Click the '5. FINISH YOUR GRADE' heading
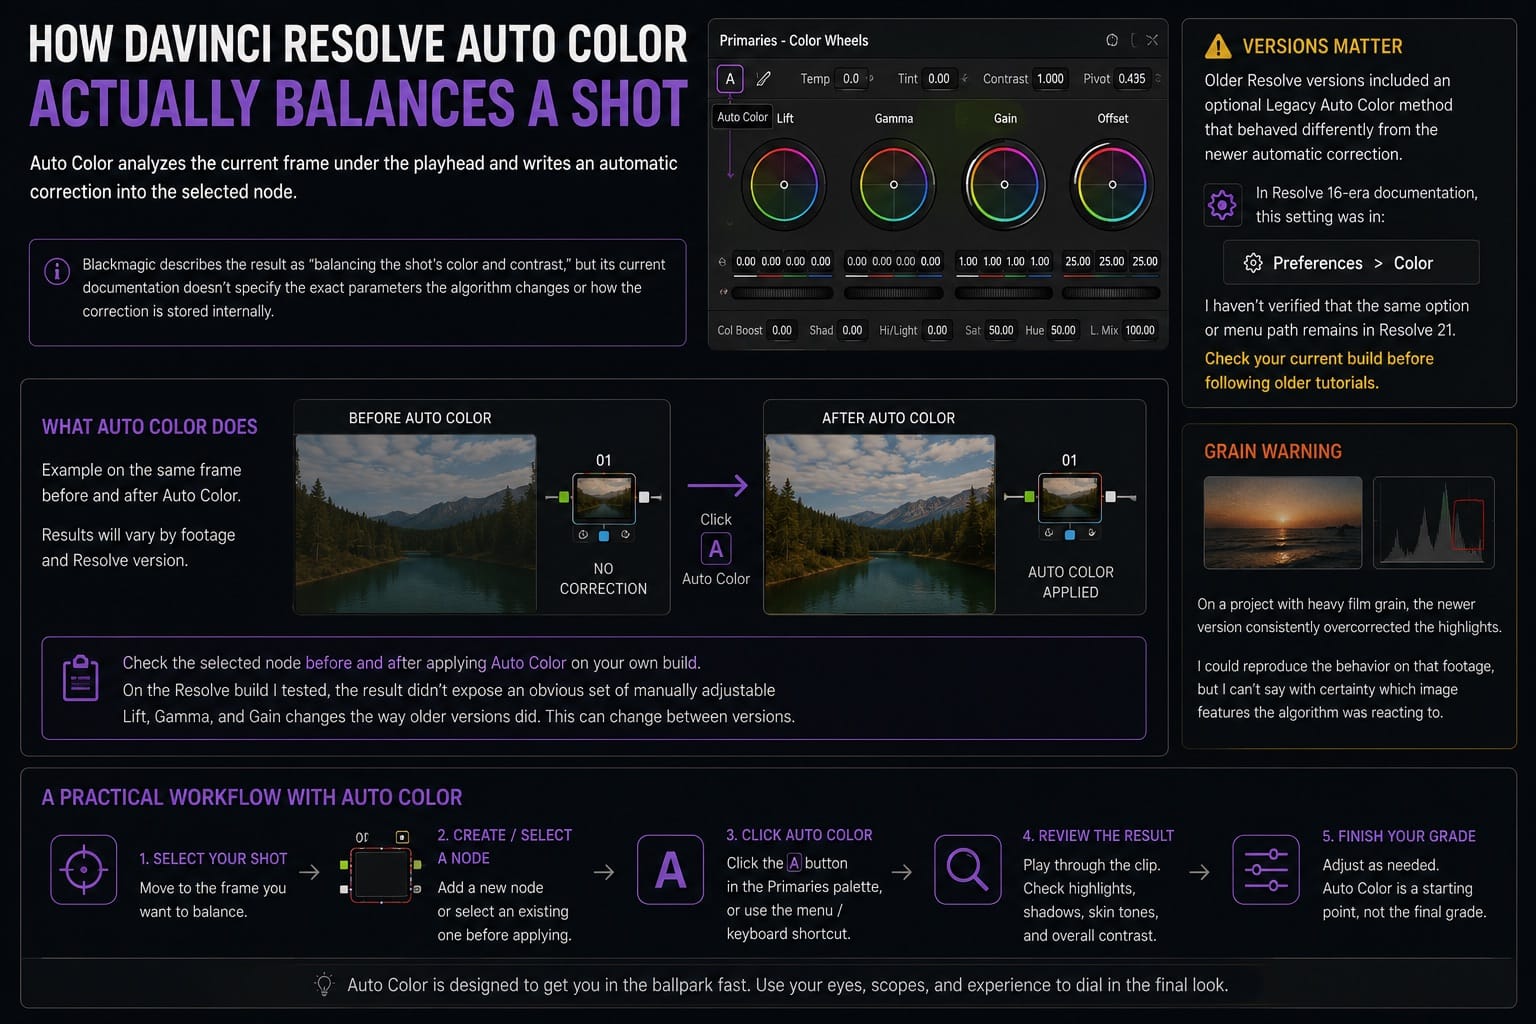1536x1024 pixels. click(x=1399, y=836)
